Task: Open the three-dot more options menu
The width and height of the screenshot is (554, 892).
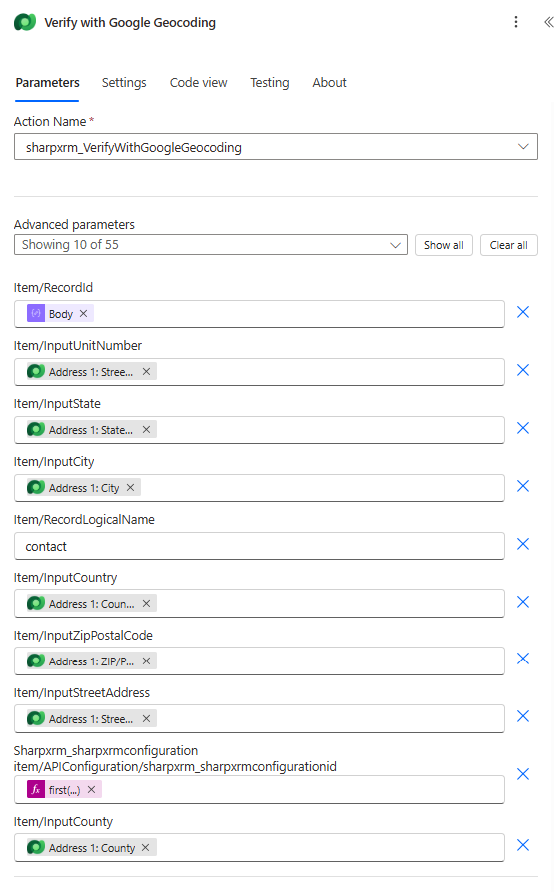Action: point(516,22)
